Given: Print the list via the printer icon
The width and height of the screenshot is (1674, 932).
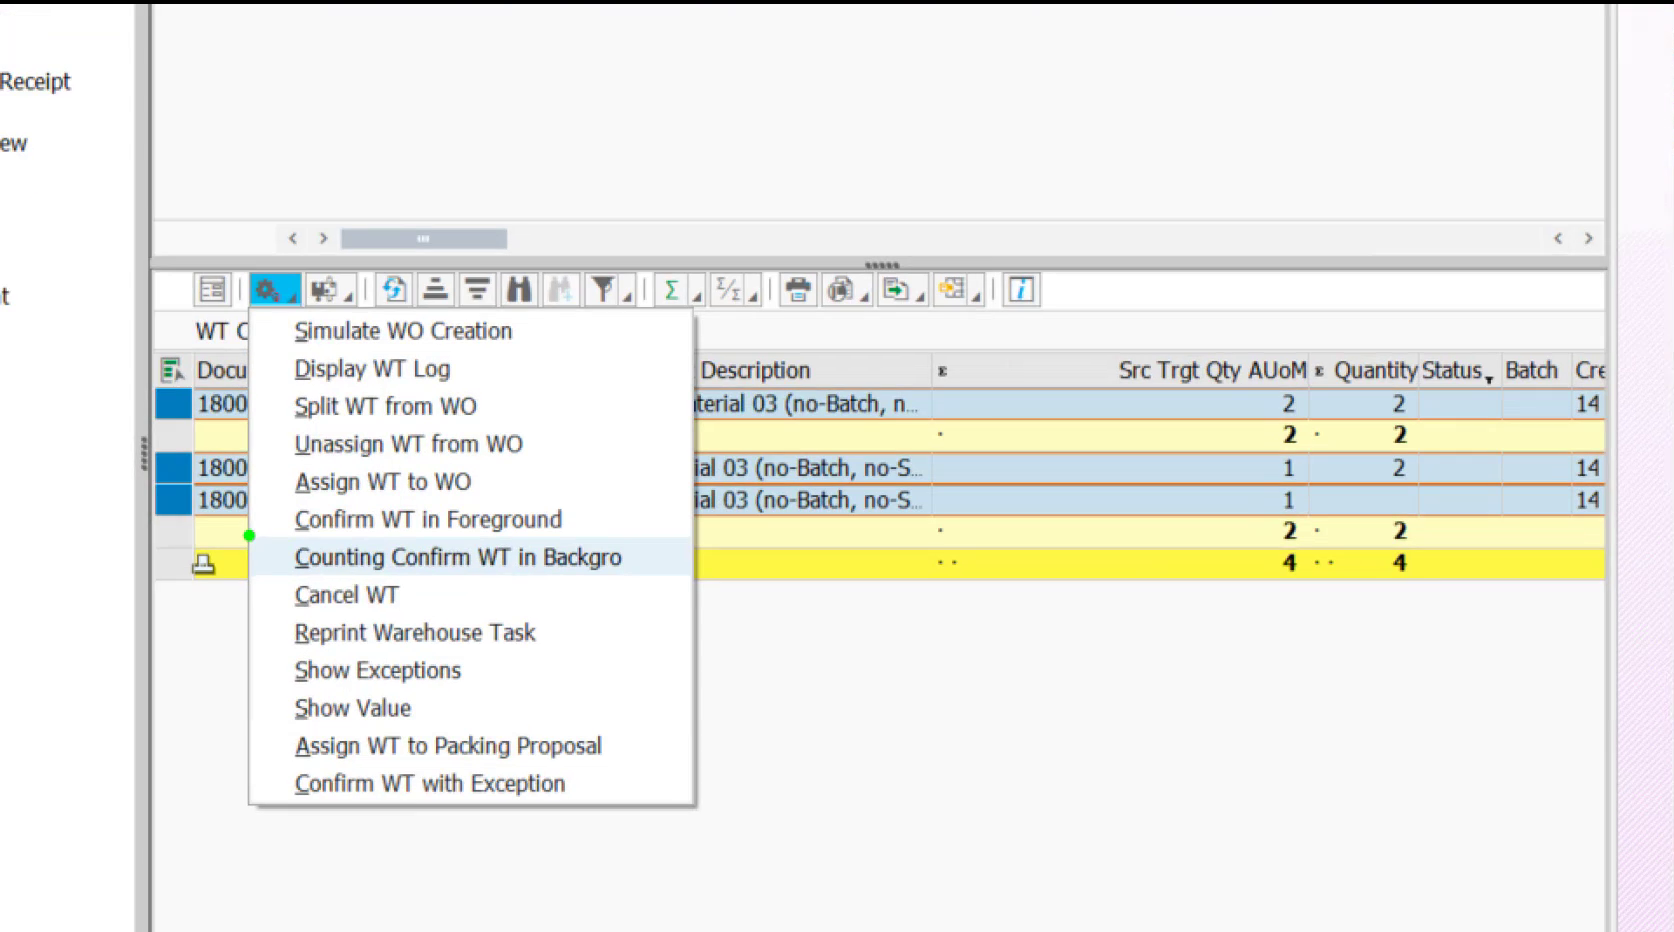Looking at the screenshot, I should click(797, 290).
